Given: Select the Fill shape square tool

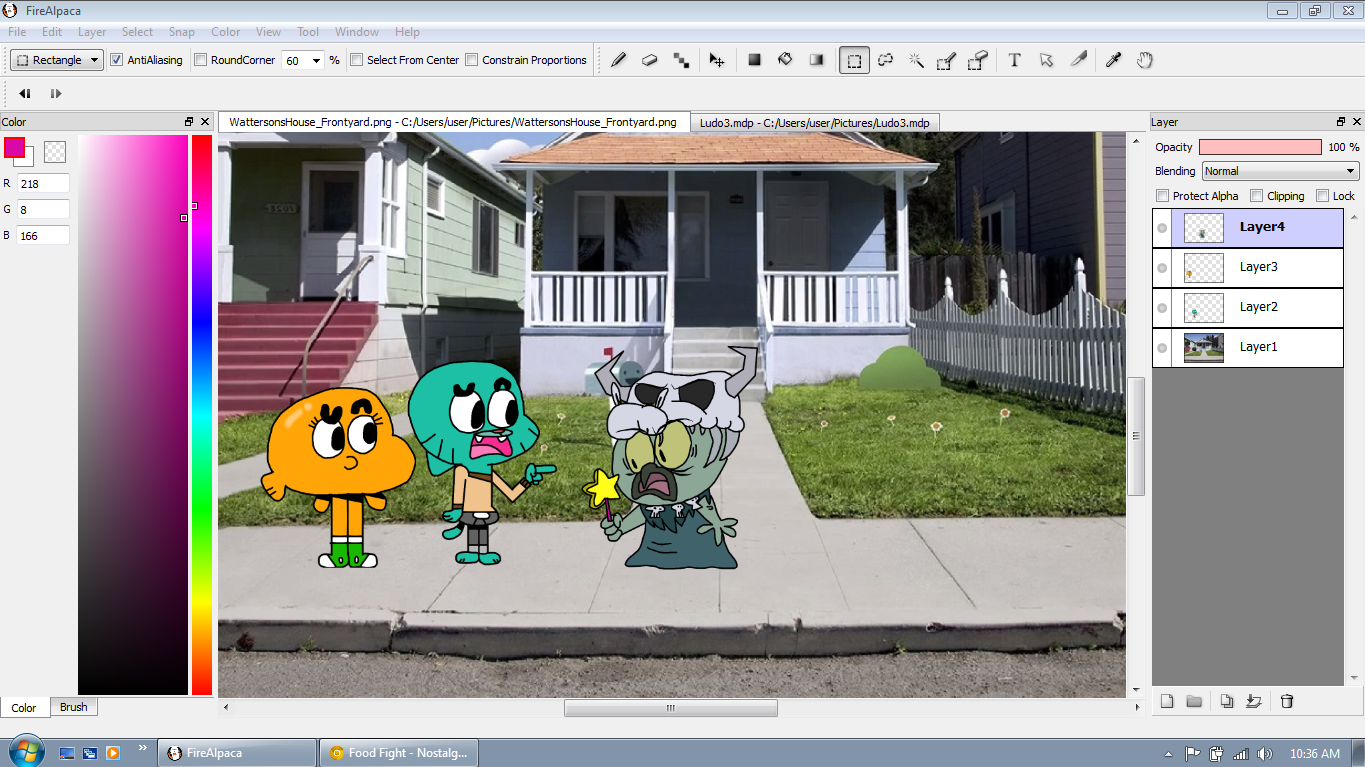Looking at the screenshot, I should tap(755, 60).
